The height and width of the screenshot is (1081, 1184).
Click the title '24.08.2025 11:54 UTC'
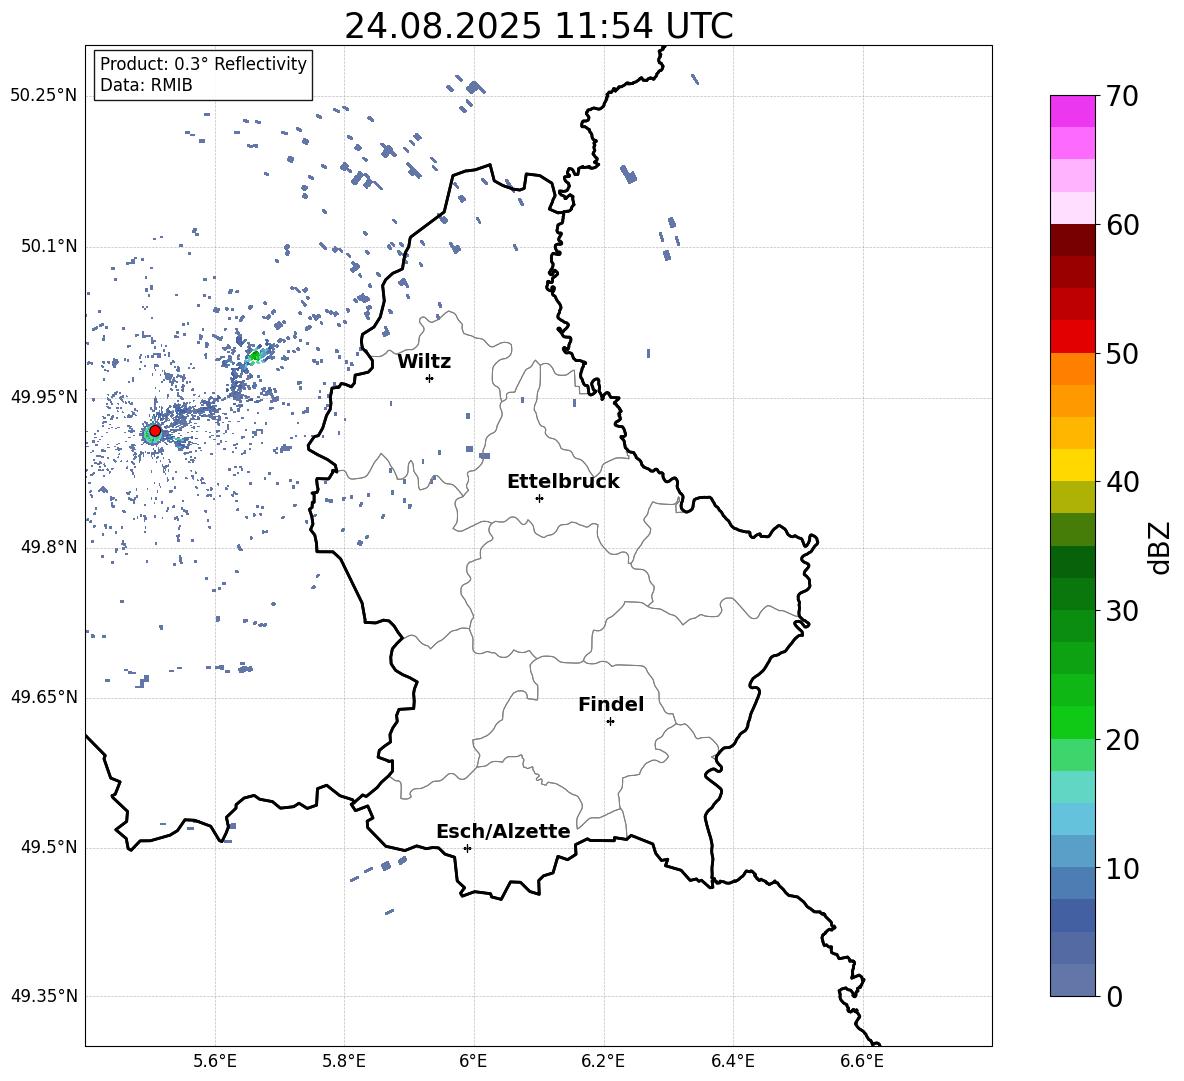click(x=538, y=26)
